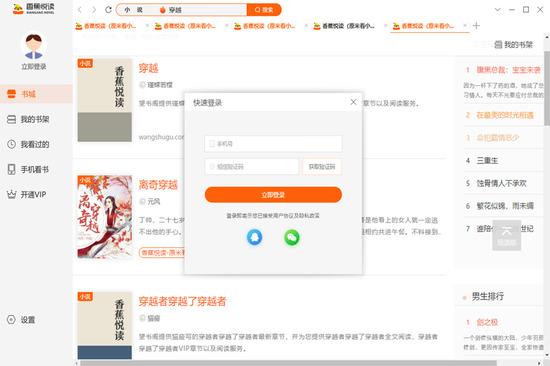The height and width of the screenshot is (366, 550).
Task: Click the scroll-up arrow of vertical scrollbar
Action: (546, 36)
